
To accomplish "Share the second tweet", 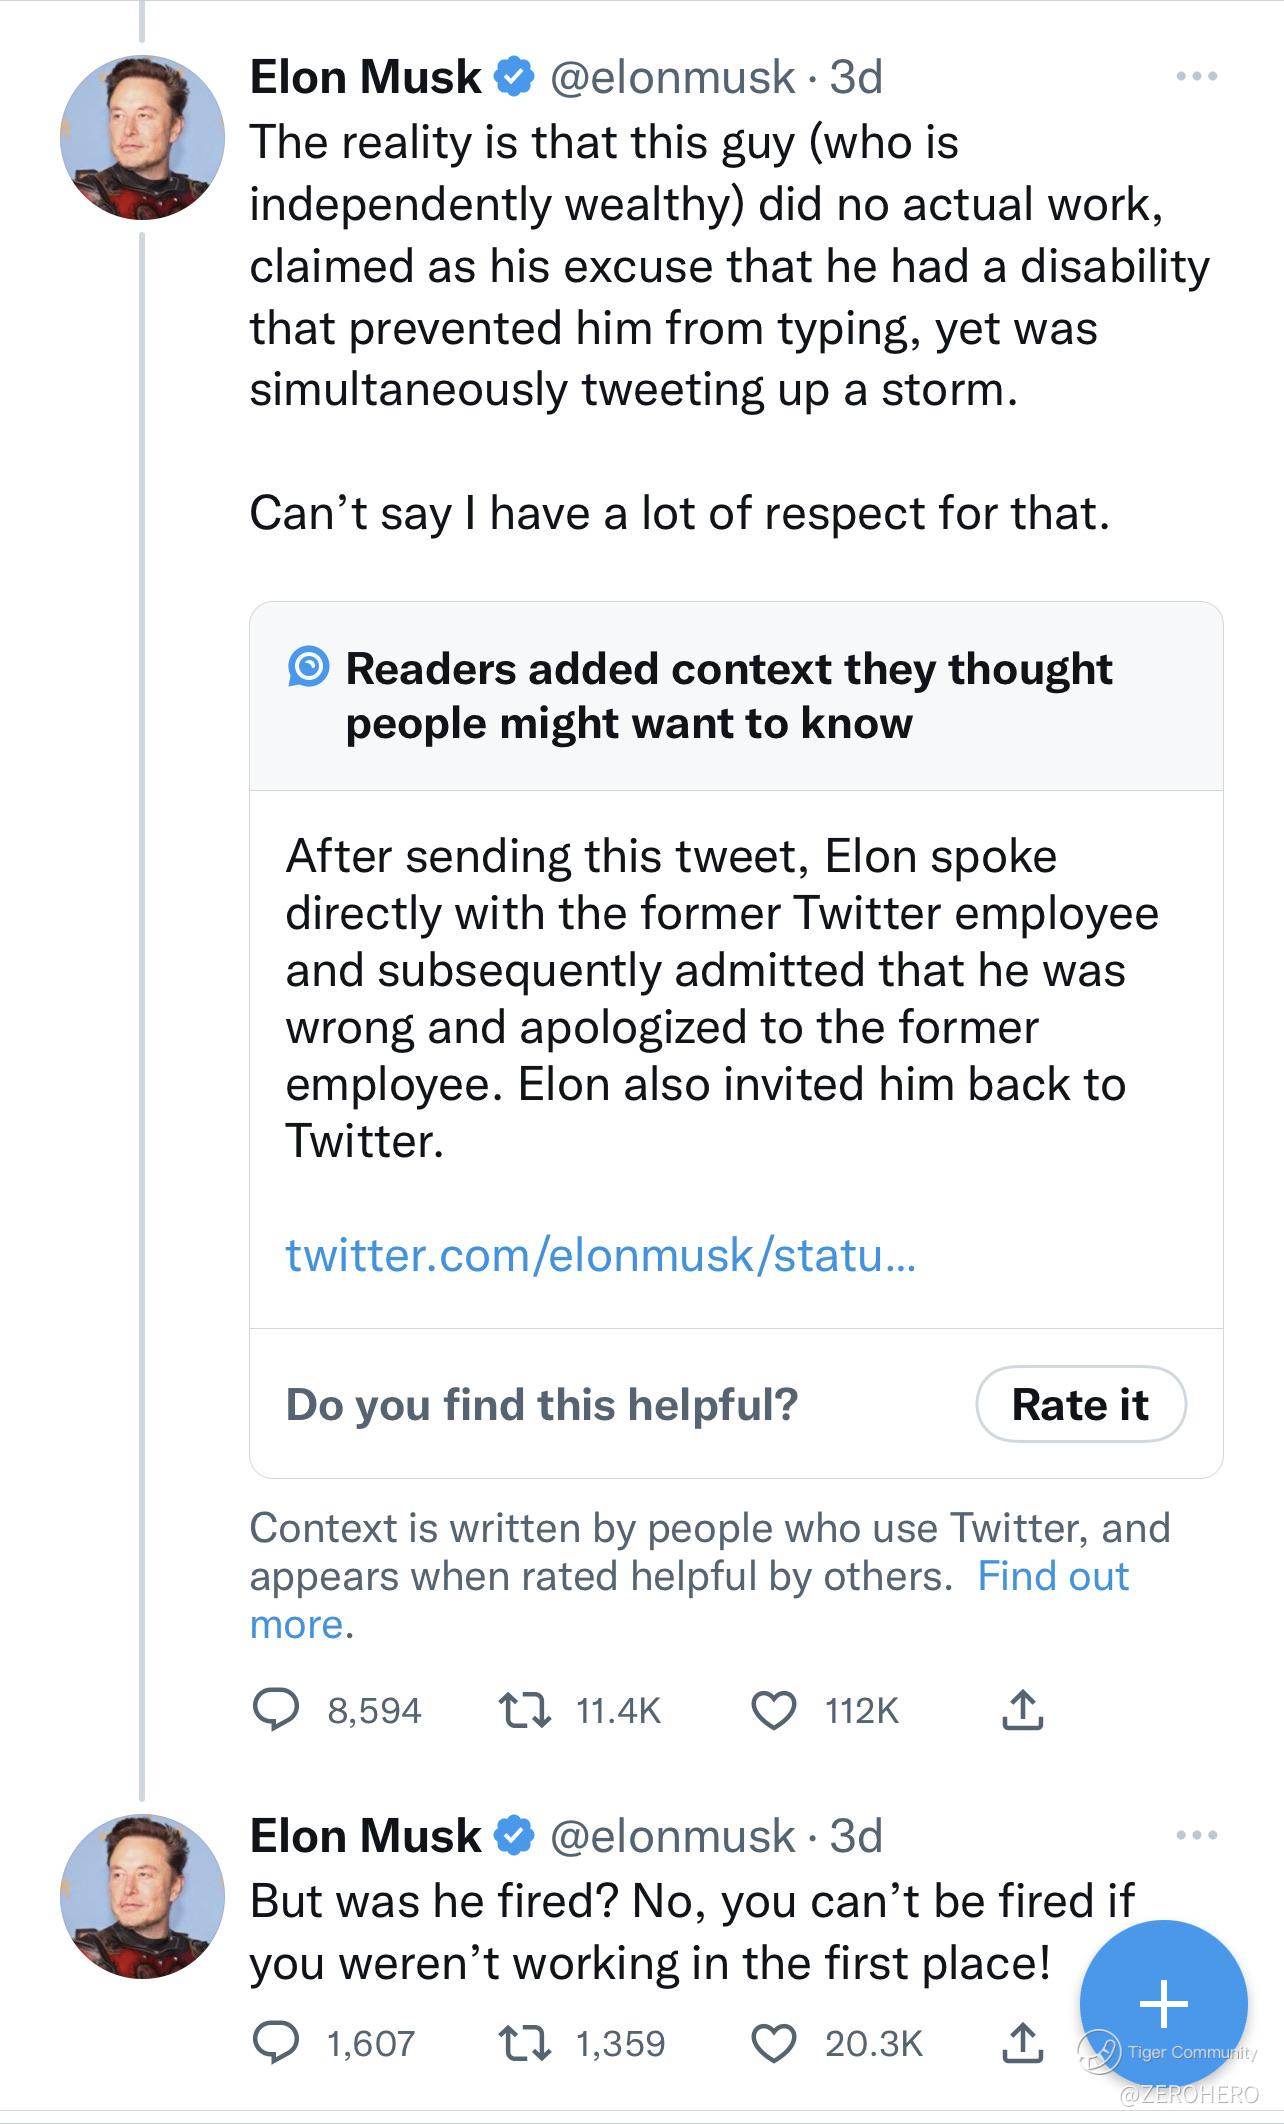I will pyautogui.click(x=1022, y=2043).
